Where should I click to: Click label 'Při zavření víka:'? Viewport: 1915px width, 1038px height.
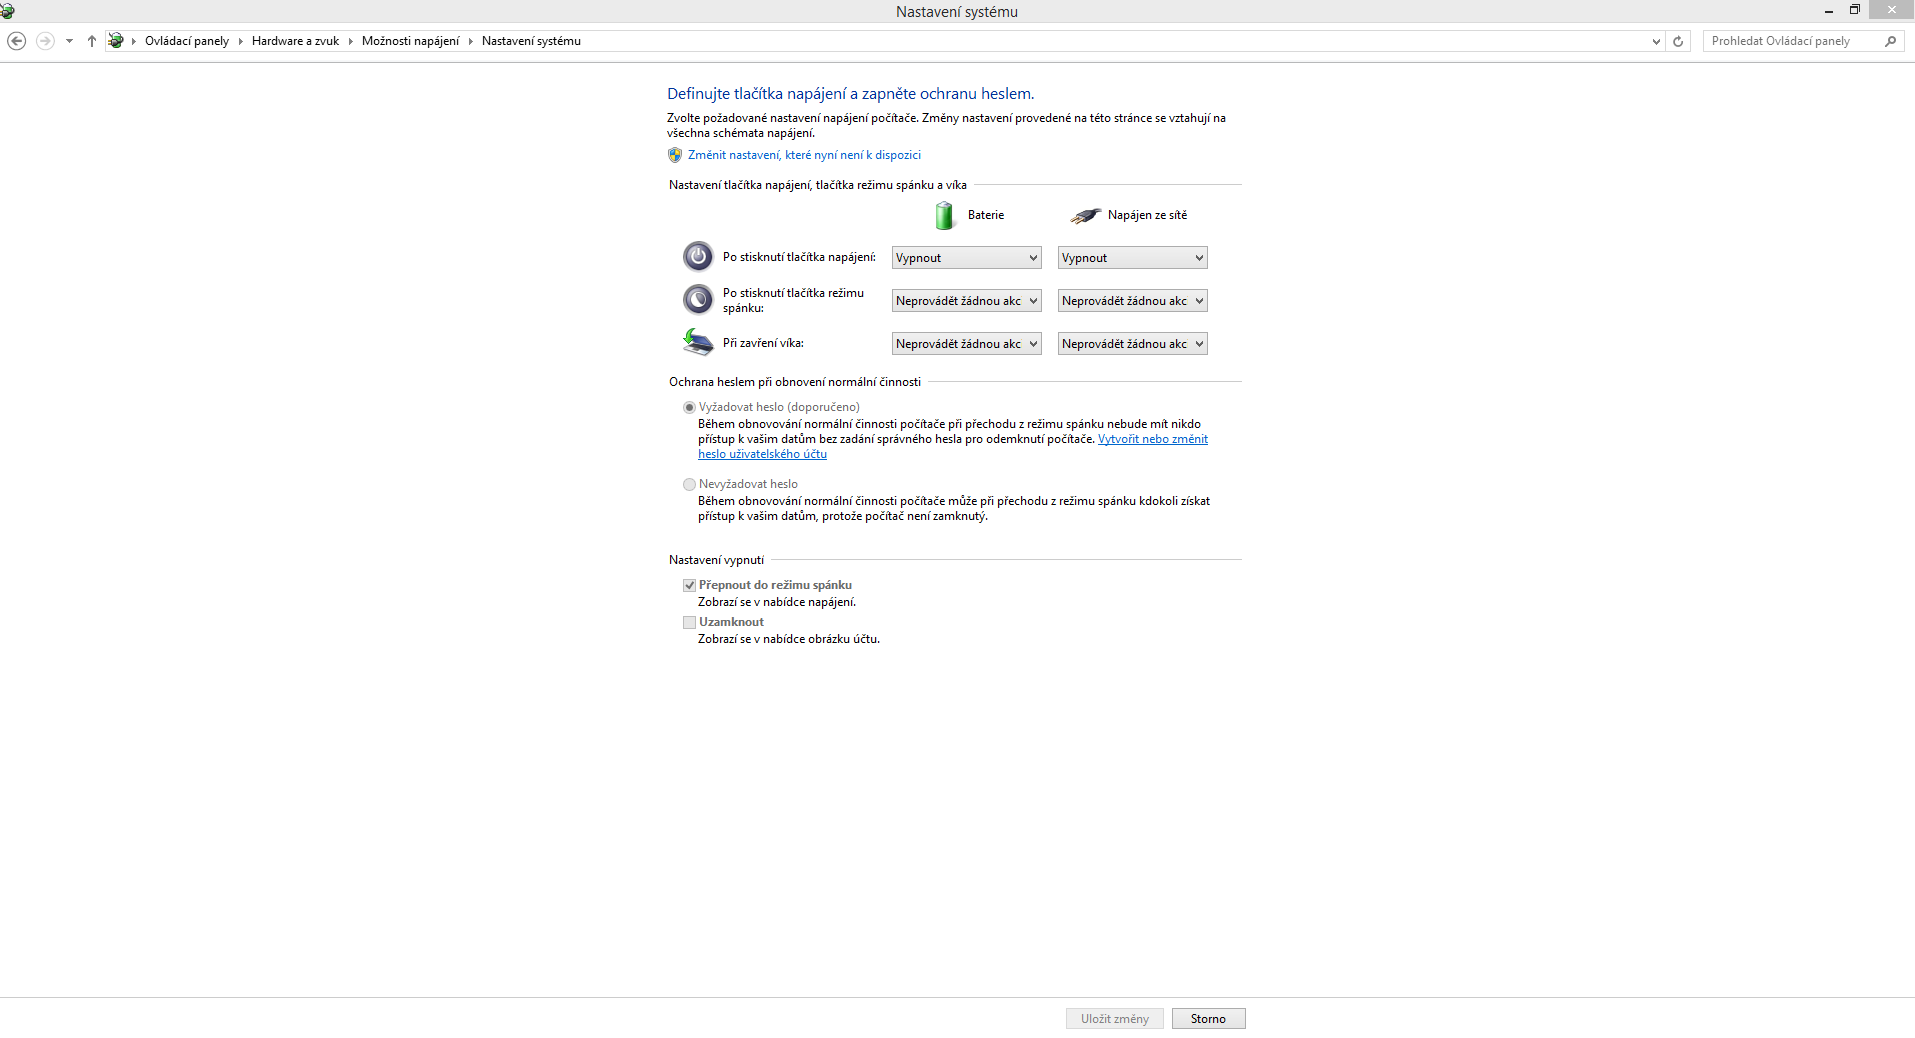click(764, 343)
